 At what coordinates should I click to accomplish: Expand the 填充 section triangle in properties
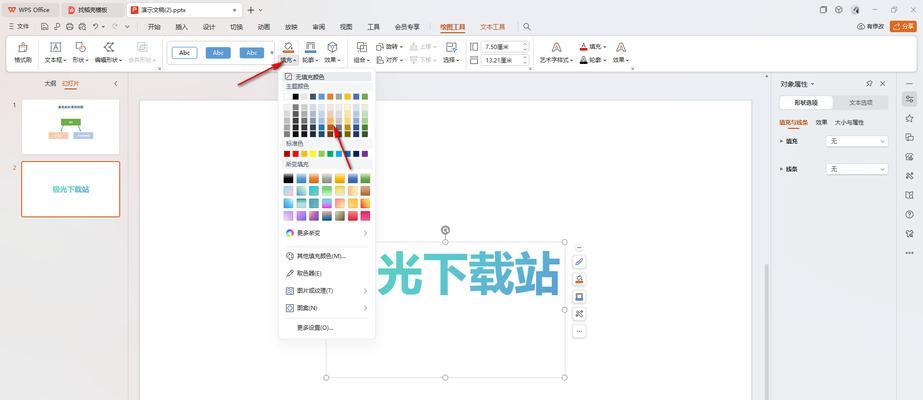782,141
